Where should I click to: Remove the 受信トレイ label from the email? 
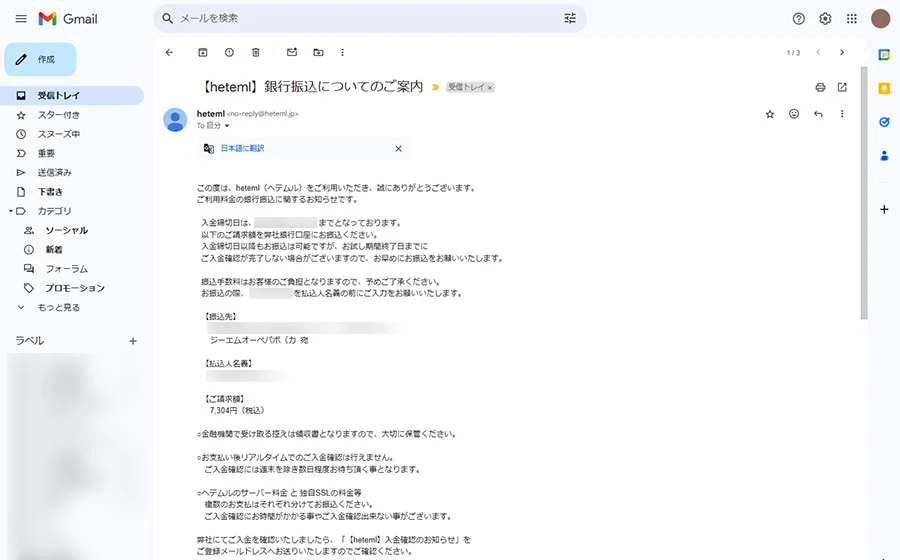(x=490, y=88)
